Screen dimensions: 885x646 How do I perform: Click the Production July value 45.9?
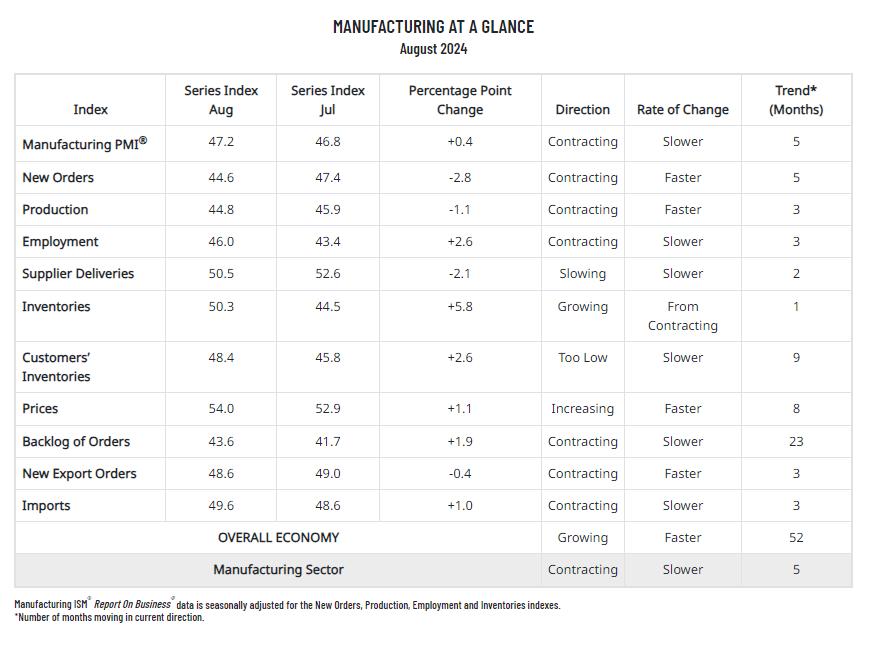pos(328,210)
